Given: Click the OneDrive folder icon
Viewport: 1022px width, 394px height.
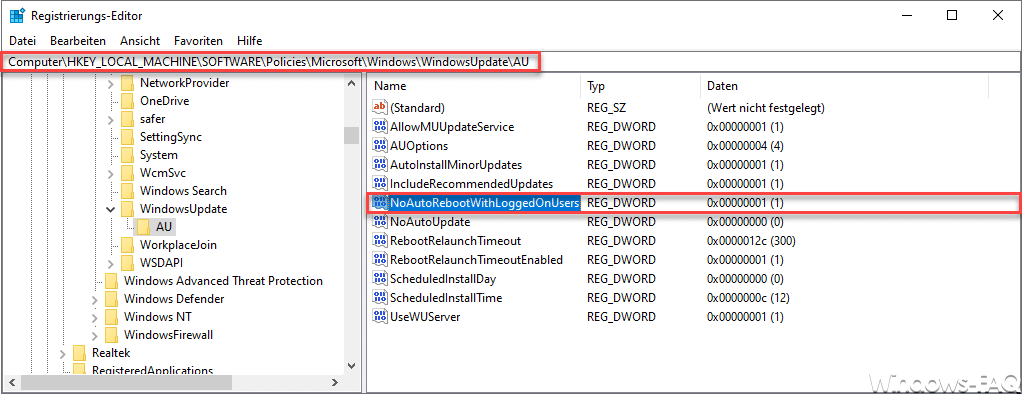Looking at the screenshot, I should pos(128,101).
